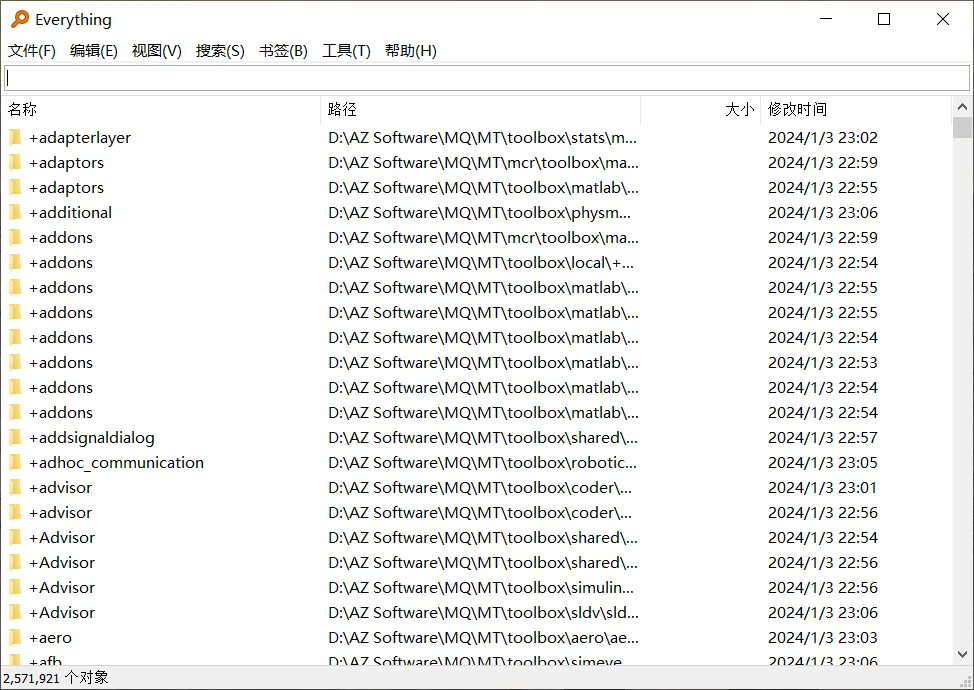Click the folder icon beside +aero

coord(16,637)
